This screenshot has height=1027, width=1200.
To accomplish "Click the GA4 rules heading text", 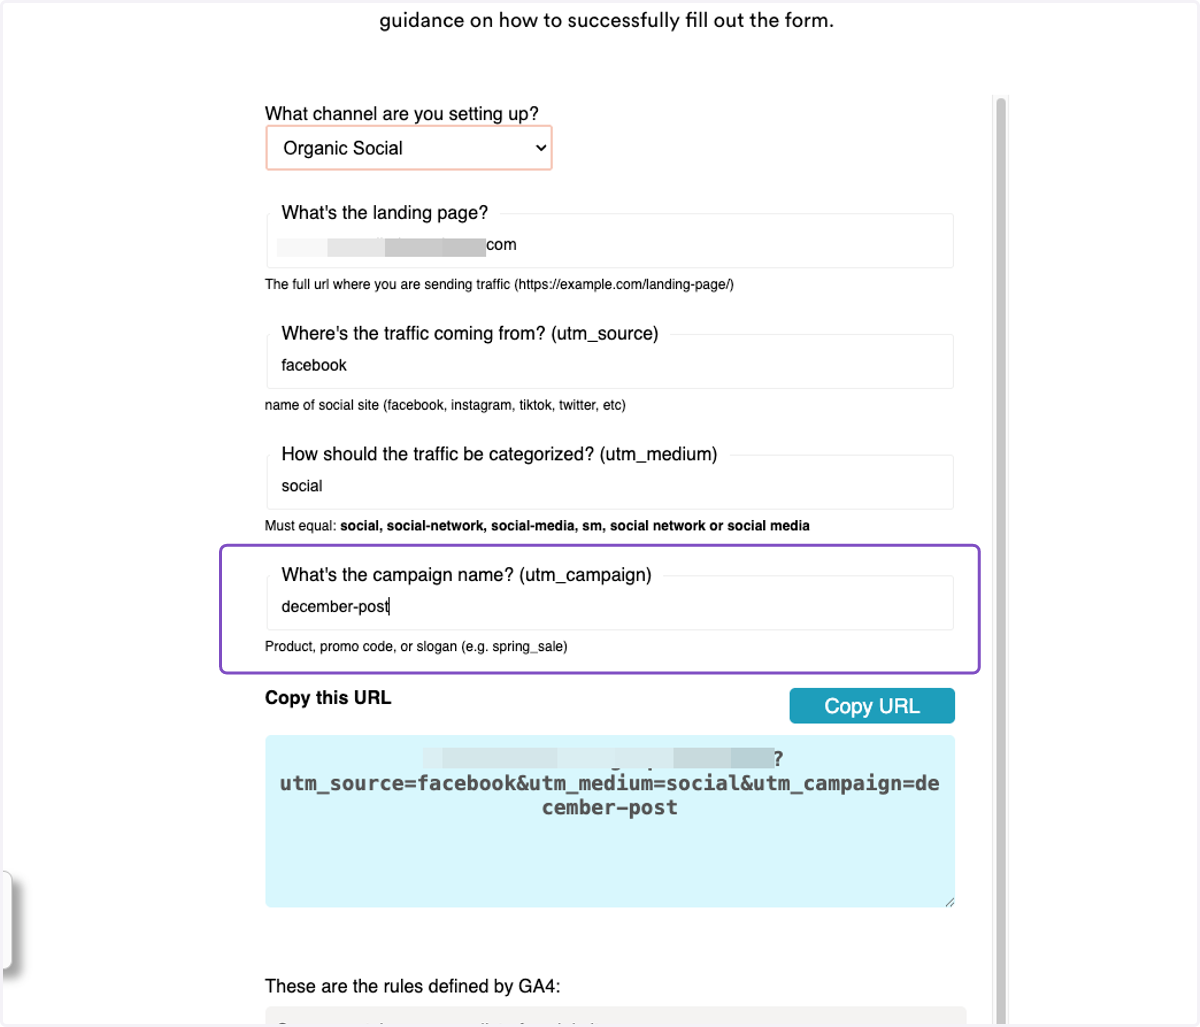I will 413,986.
